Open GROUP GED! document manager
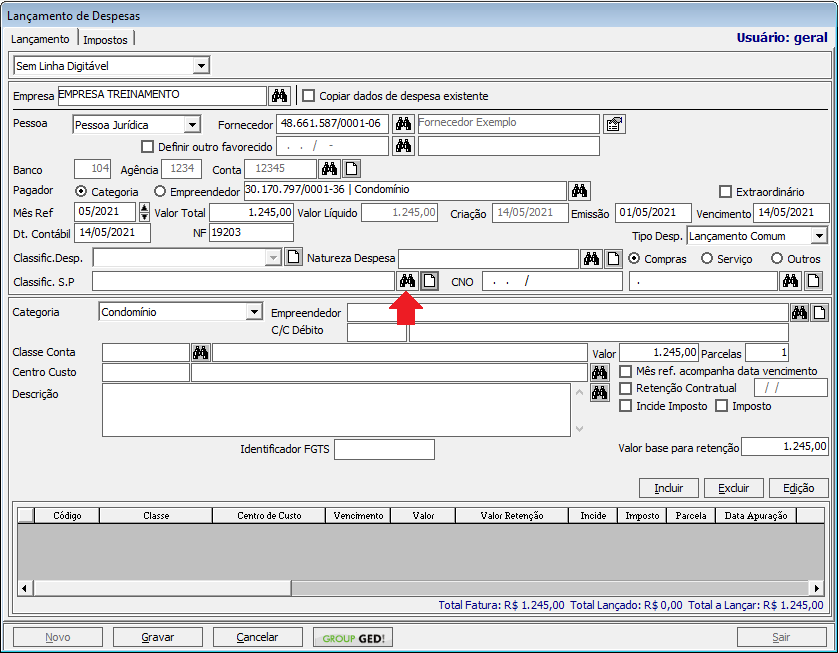Viewport: 839px width, 653px height. coord(353,638)
